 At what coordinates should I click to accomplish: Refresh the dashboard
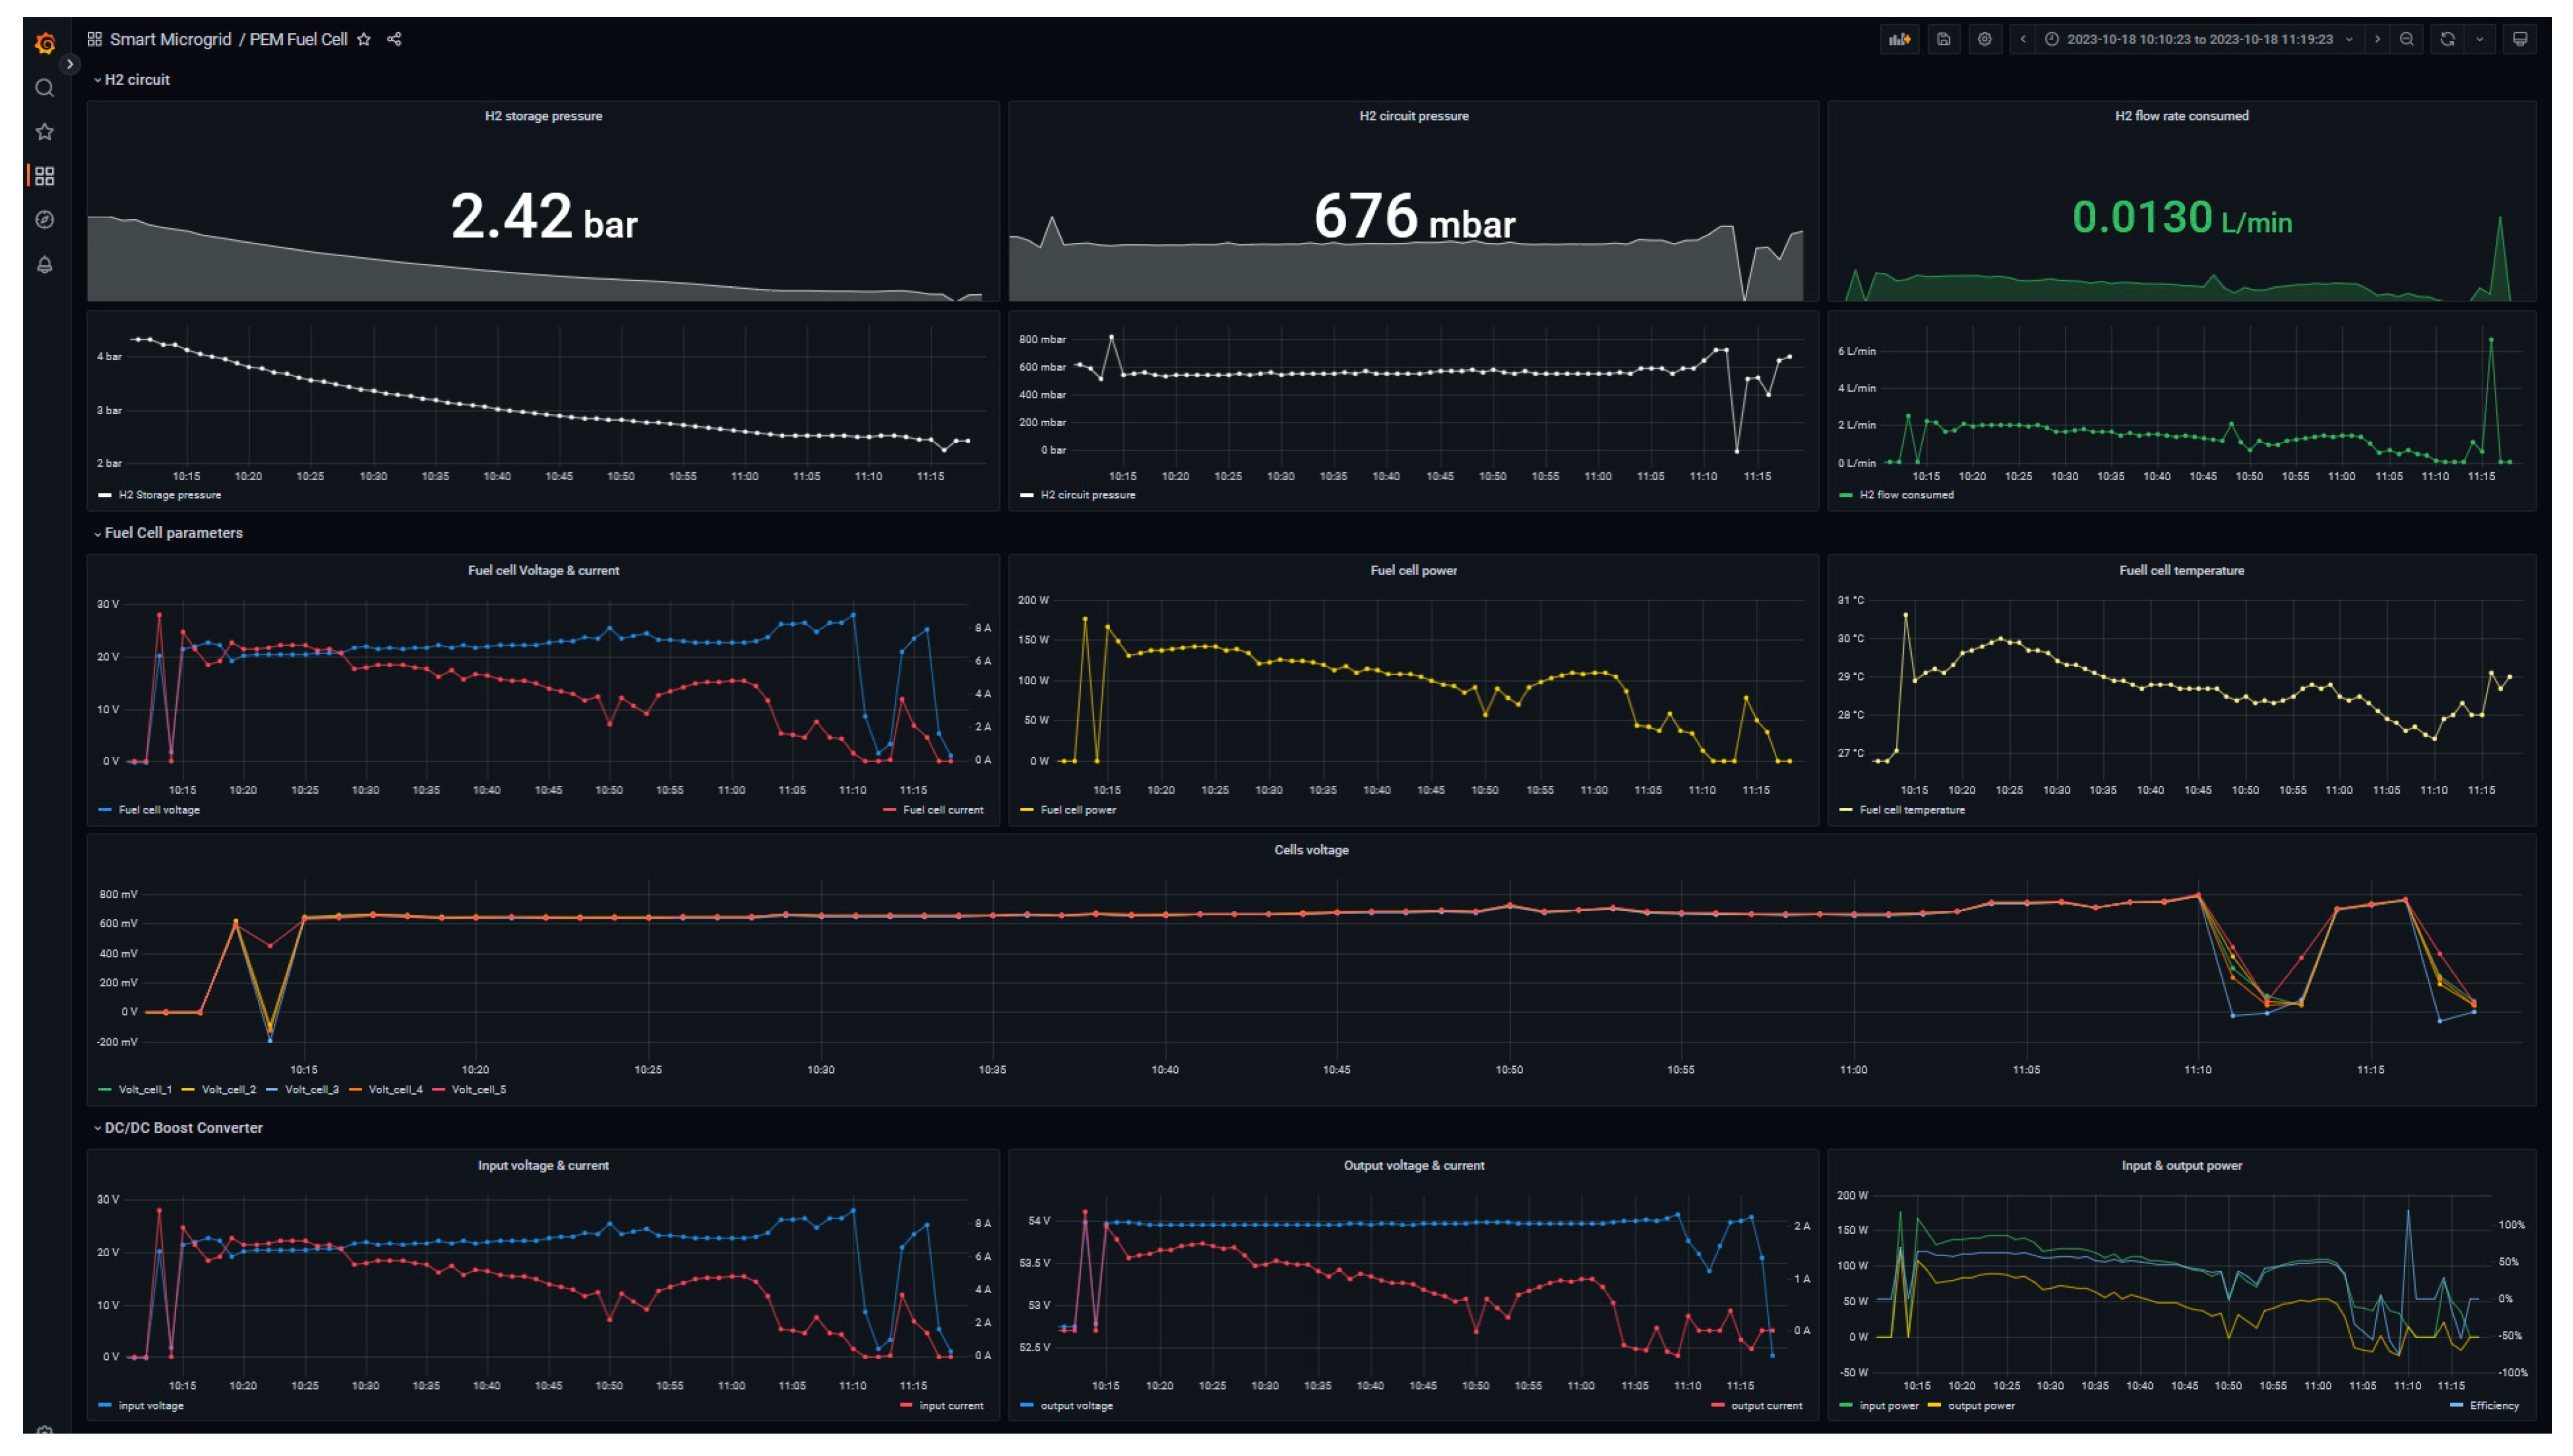click(x=2447, y=39)
